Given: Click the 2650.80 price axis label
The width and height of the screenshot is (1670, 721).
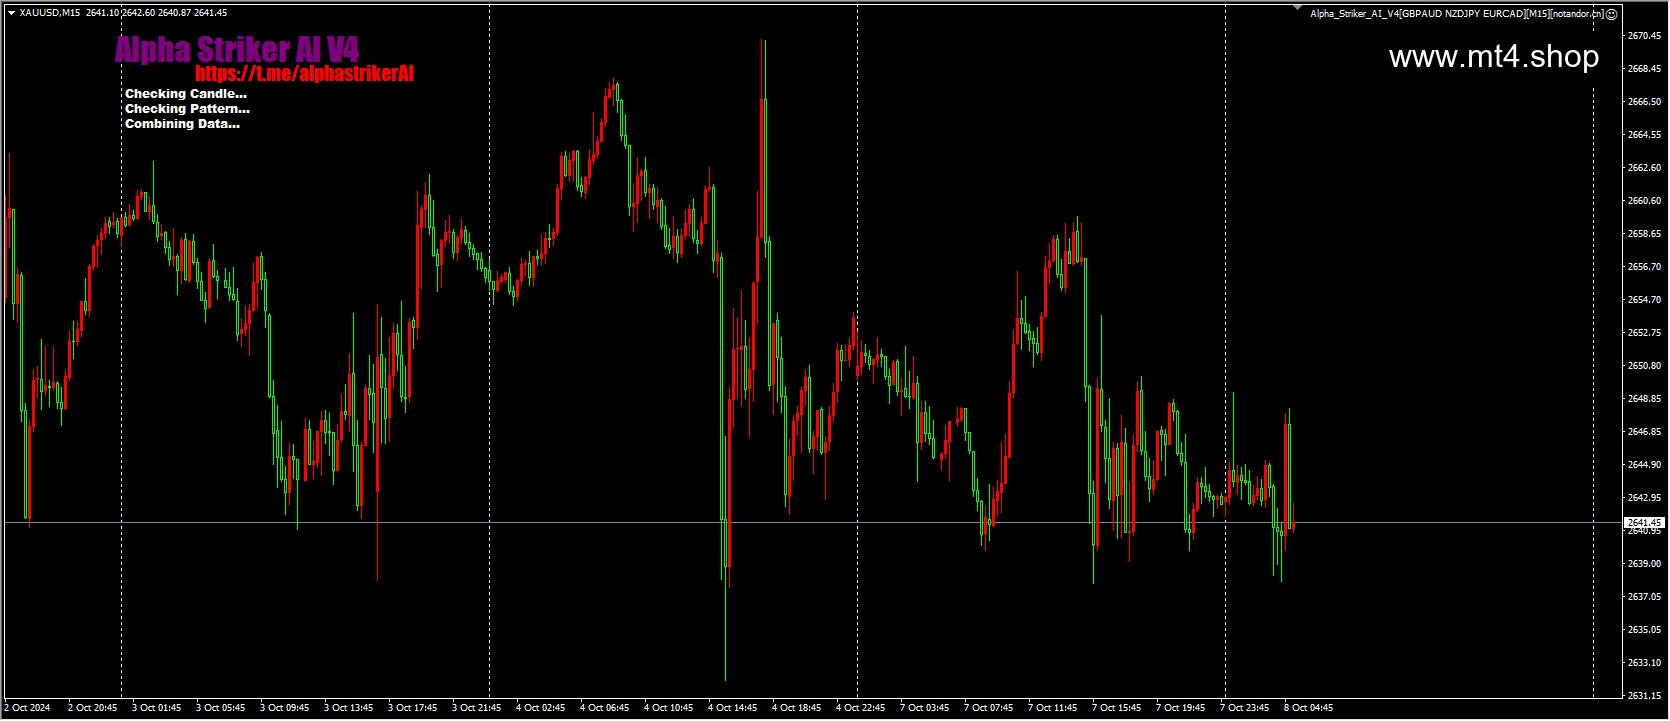Looking at the screenshot, I should coord(1644,366).
